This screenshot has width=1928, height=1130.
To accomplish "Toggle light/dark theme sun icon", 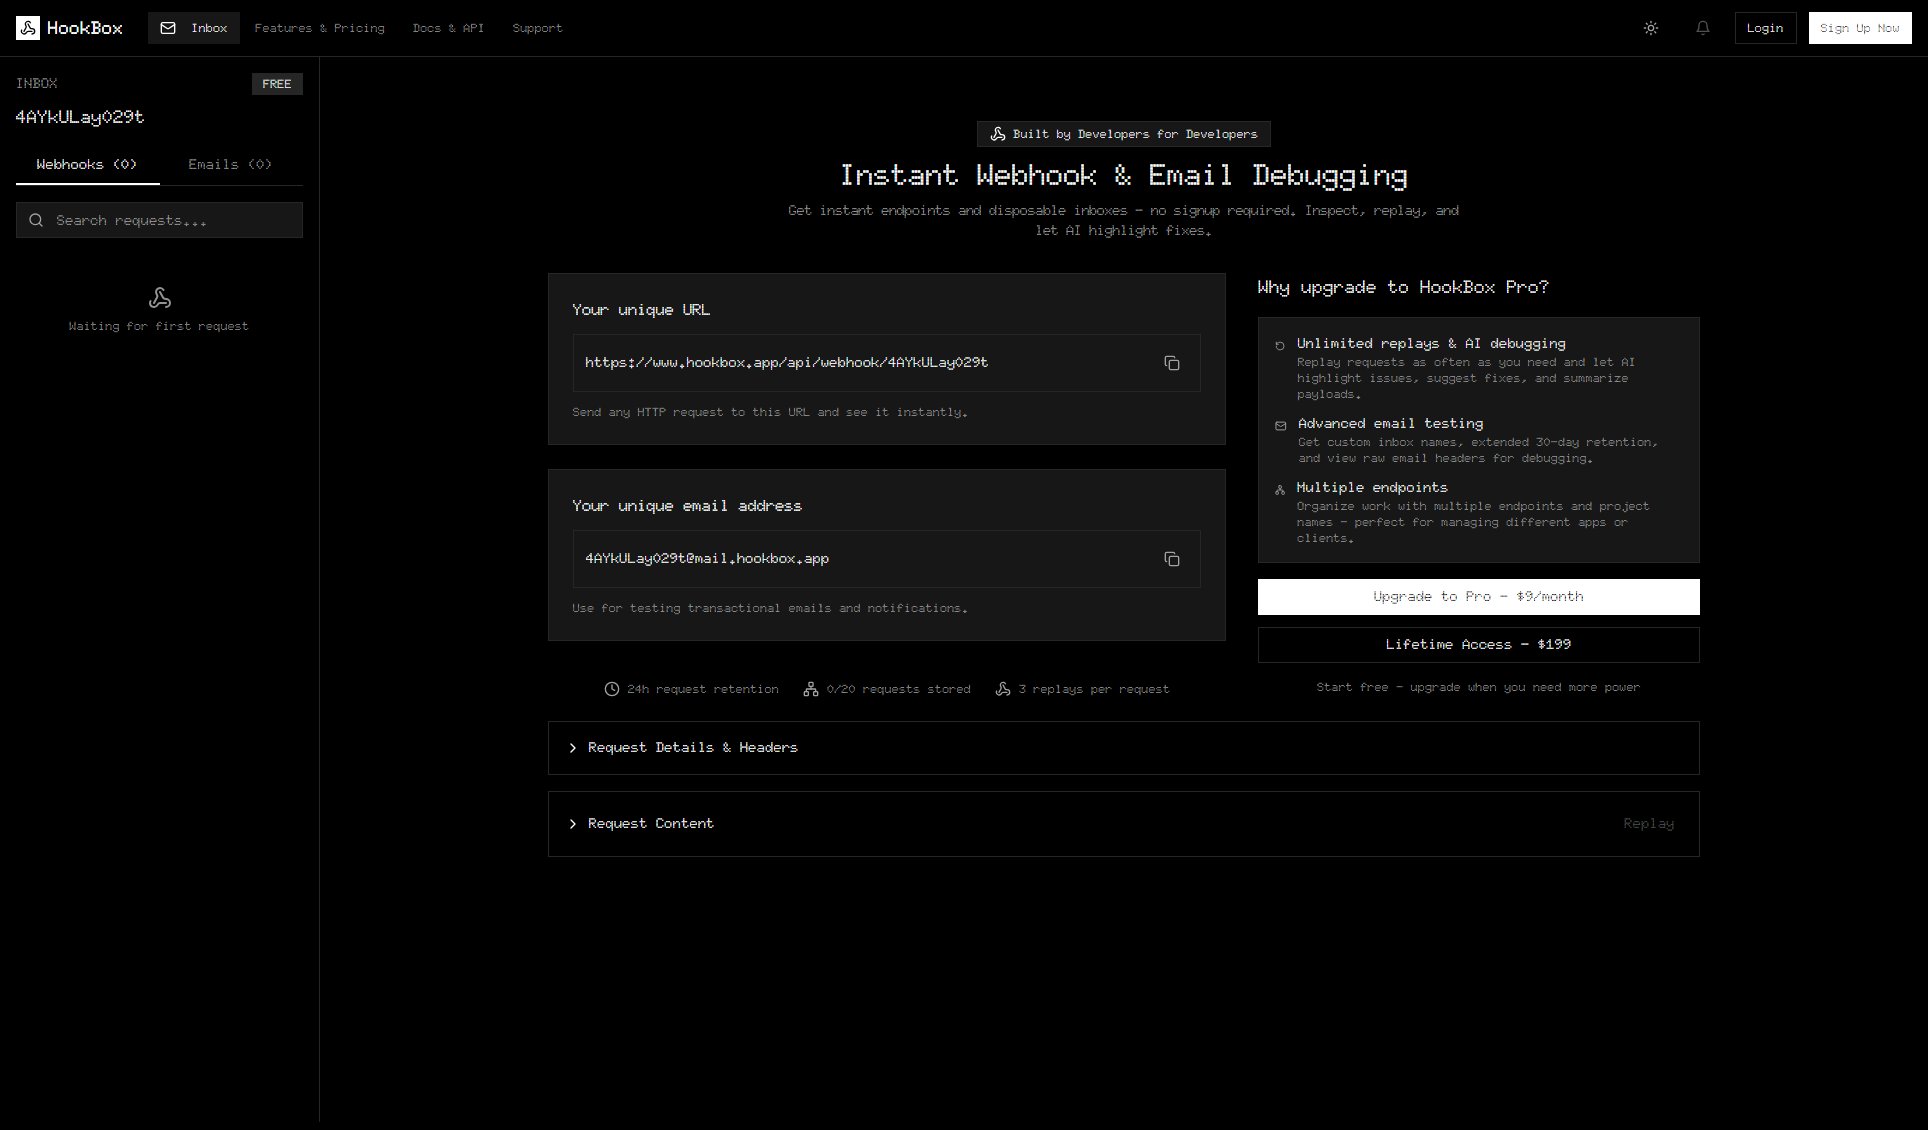I will (x=1651, y=28).
